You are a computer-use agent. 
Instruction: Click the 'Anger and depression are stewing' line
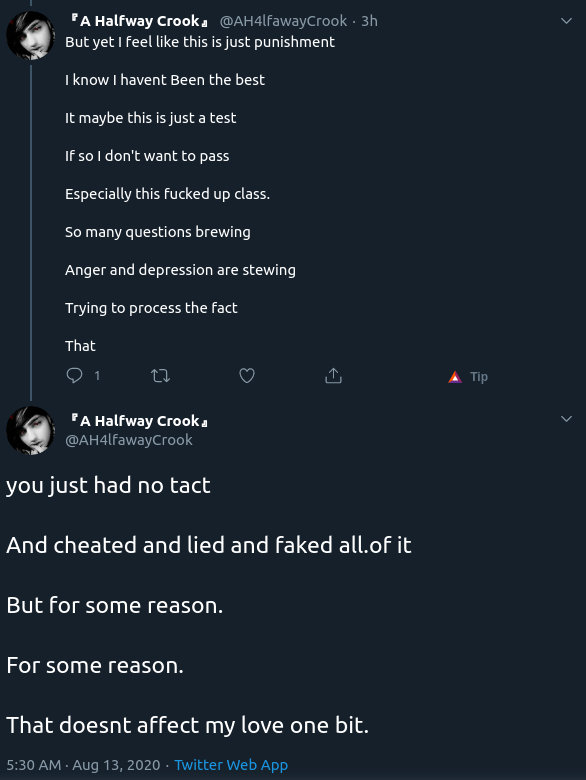[180, 270]
